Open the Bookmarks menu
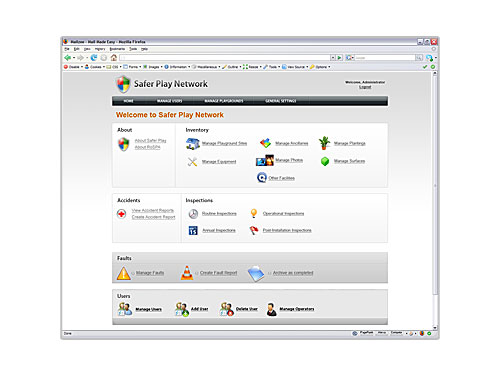Viewport: 500px width, 375px height. 117,49
